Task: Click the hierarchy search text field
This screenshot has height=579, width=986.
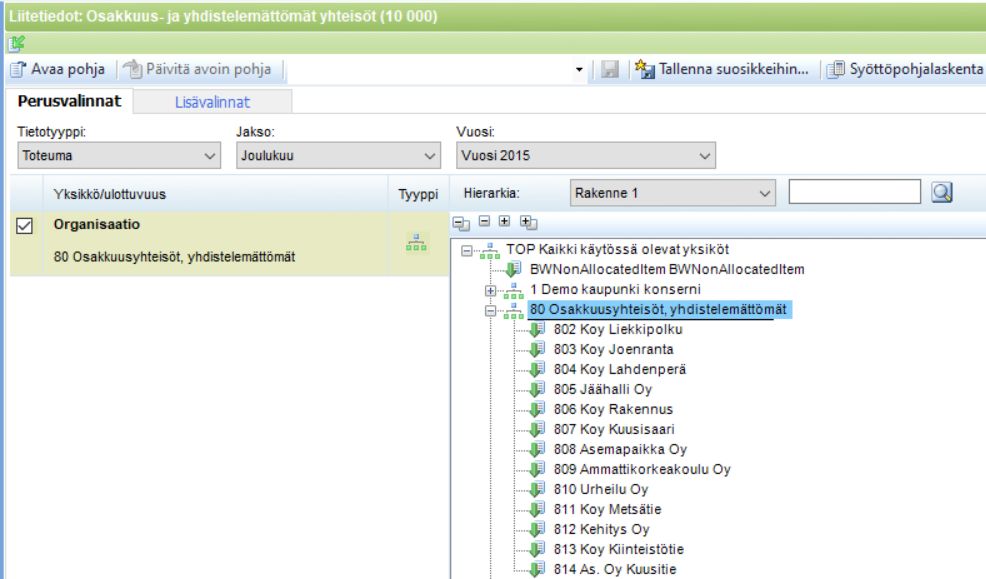Action: [855, 192]
